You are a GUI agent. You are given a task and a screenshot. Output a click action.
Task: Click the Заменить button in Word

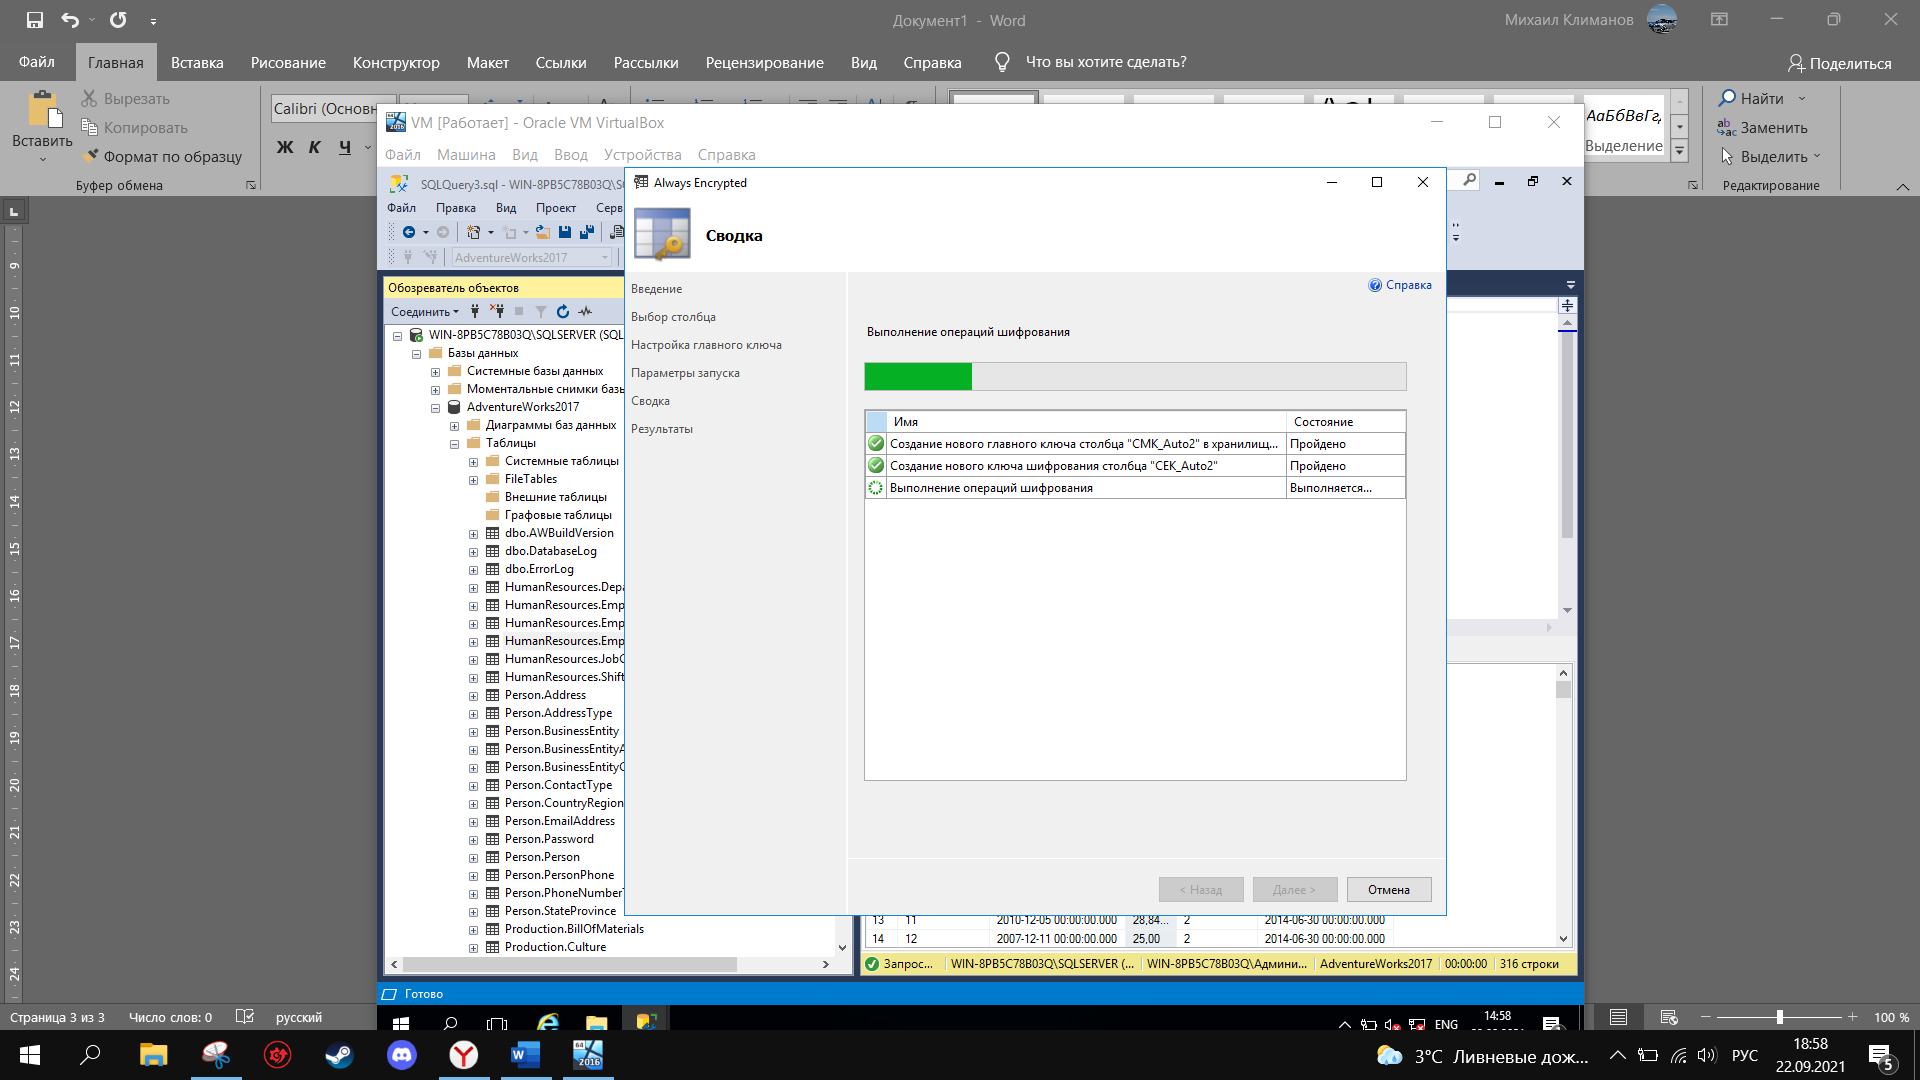pos(1763,127)
